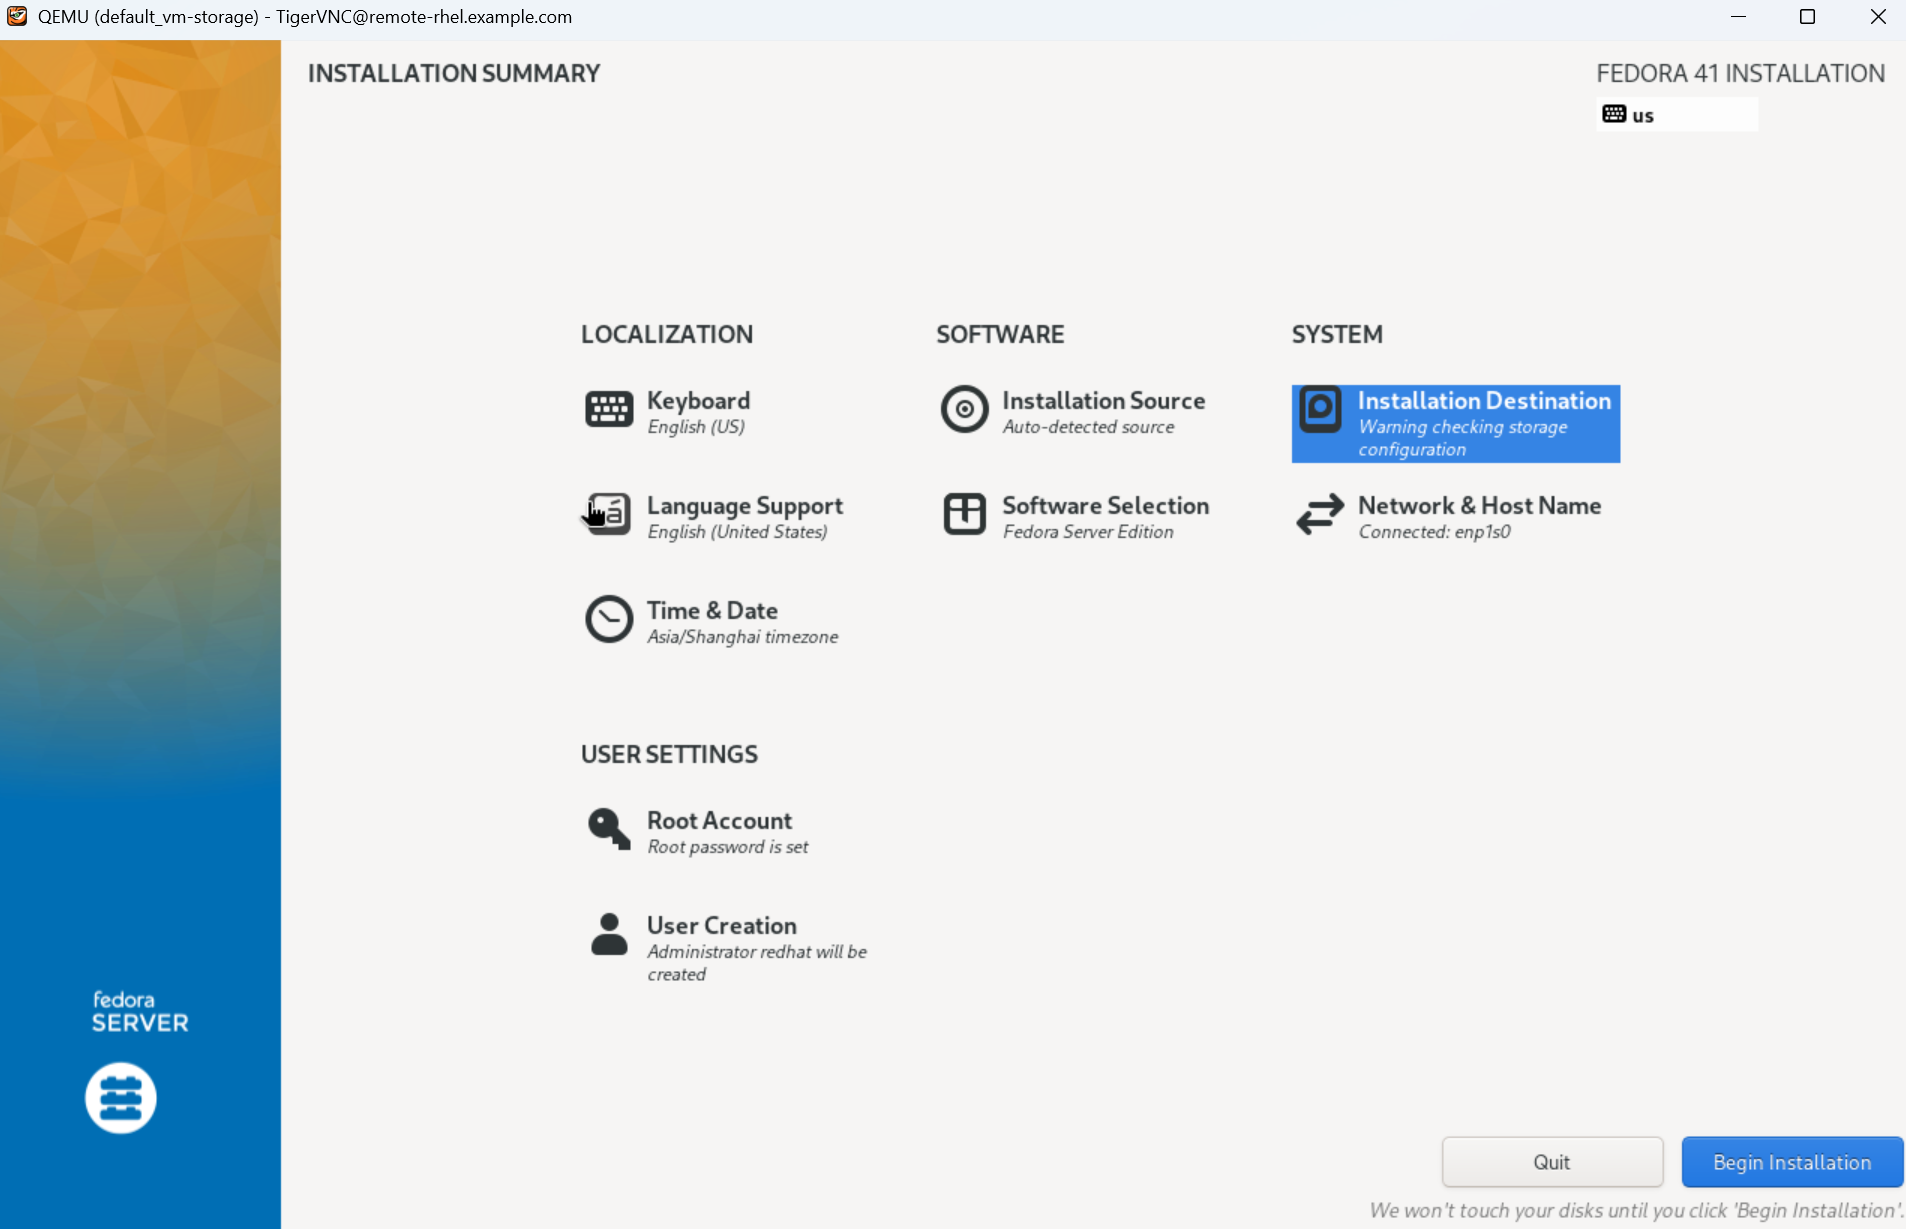Open the 'Connected: enp1s0' network entry
1906x1229 pixels.
(x=1433, y=532)
